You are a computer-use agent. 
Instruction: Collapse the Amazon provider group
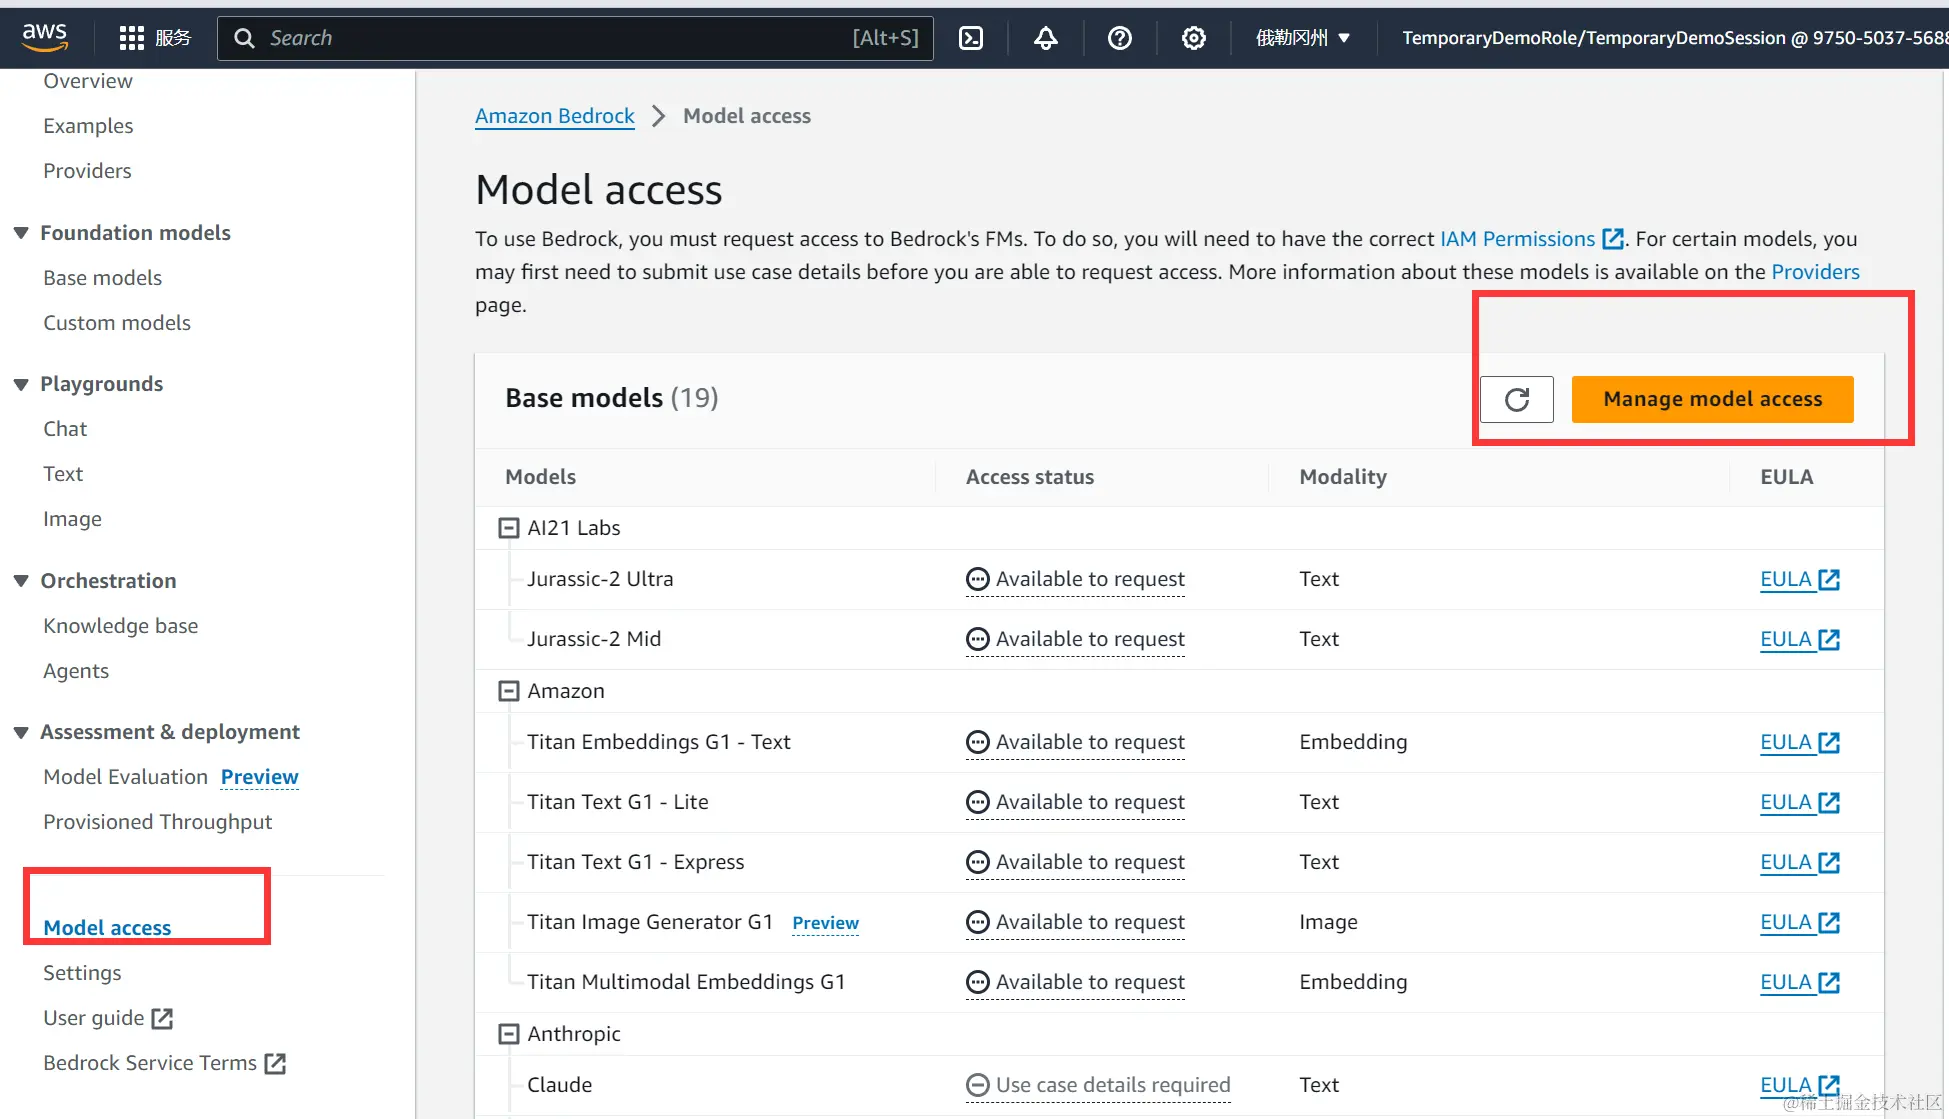pos(509,691)
